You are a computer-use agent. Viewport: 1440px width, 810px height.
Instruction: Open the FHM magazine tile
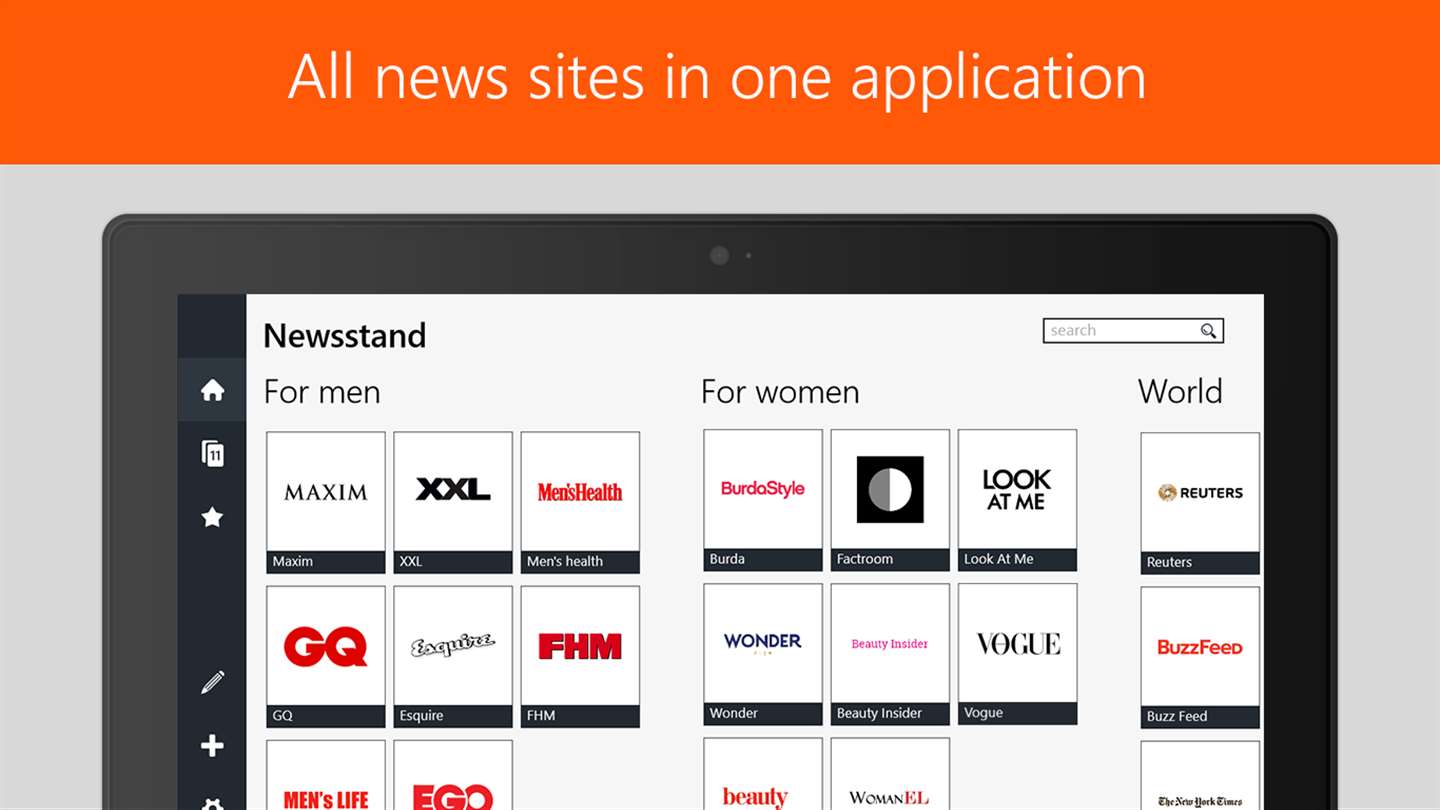(x=580, y=656)
